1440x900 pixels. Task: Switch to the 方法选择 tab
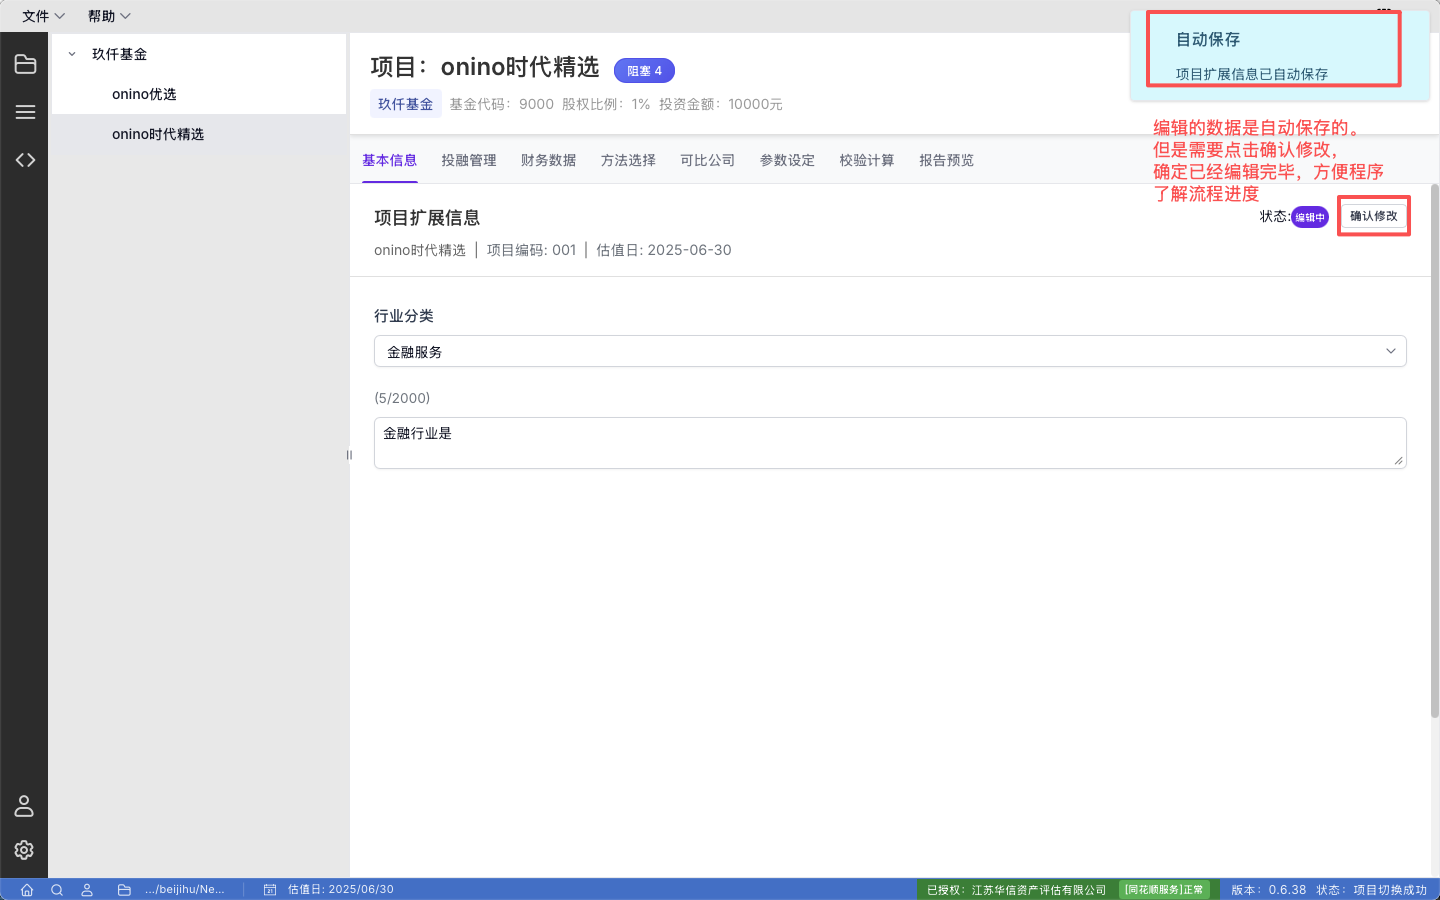(628, 160)
